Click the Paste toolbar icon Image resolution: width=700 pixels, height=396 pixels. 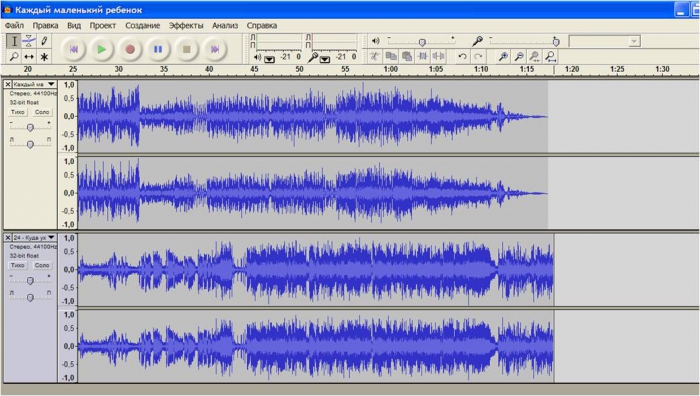pyautogui.click(x=407, y=56)
